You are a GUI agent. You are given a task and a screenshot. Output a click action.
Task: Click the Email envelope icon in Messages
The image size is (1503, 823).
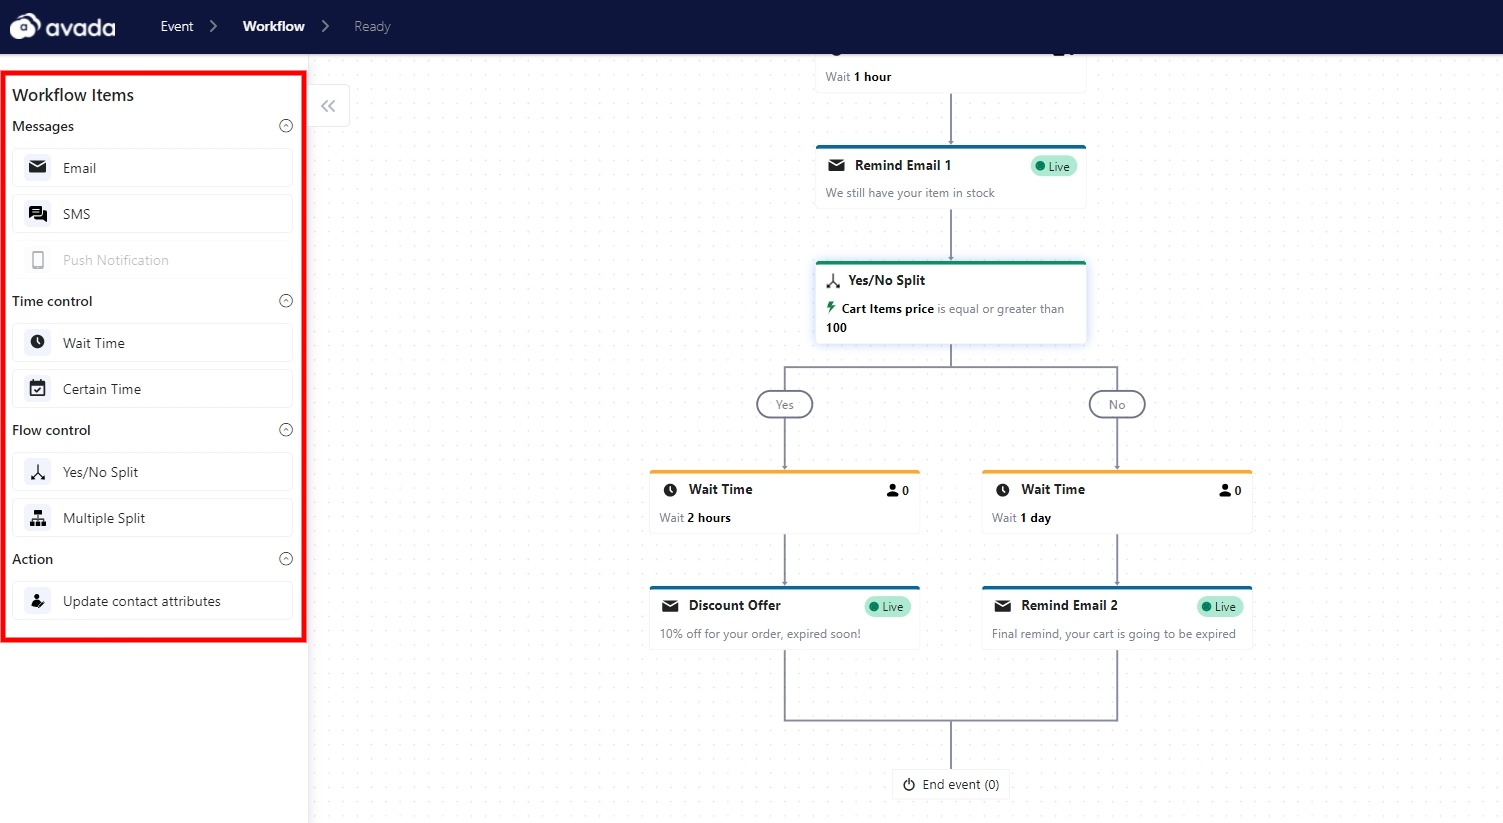pyautogui.click(x=38, y=167)
